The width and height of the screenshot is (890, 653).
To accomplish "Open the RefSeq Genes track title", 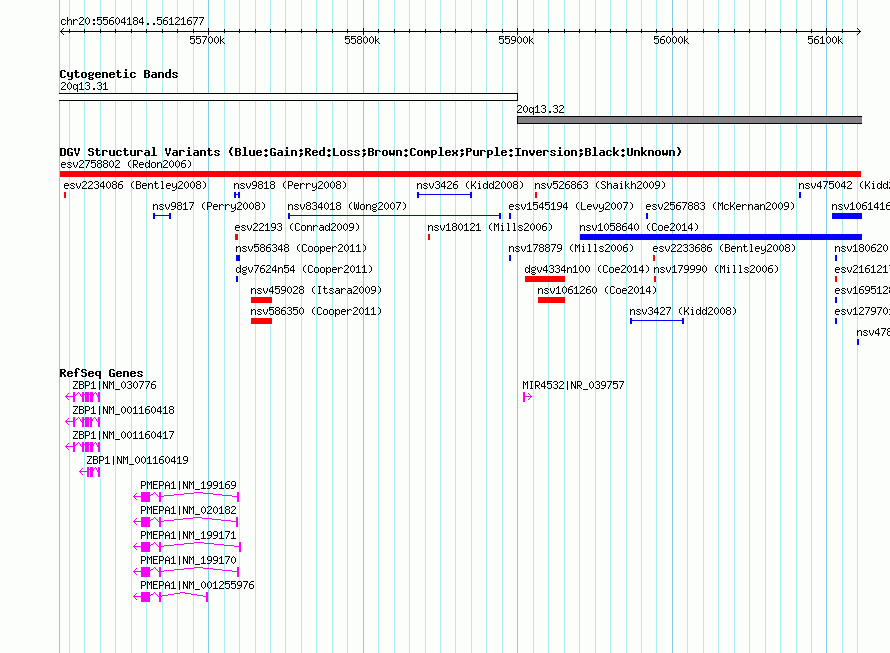I will [x=101, y=373].
